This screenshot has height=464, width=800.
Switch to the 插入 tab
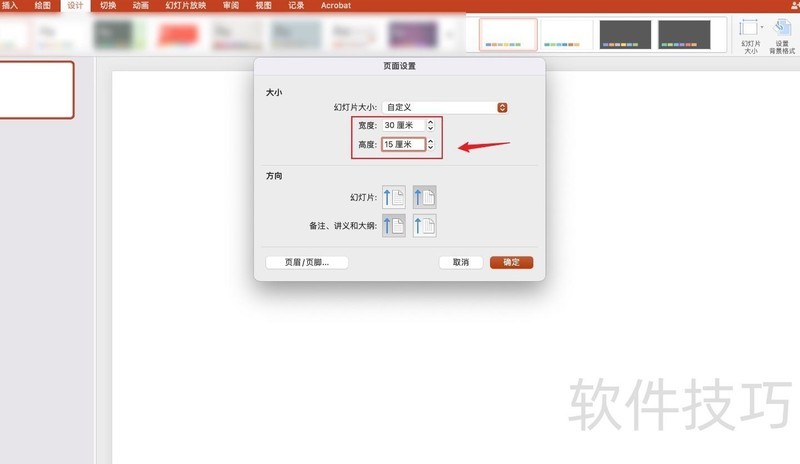pyautogui.click(x=10, y=6)
